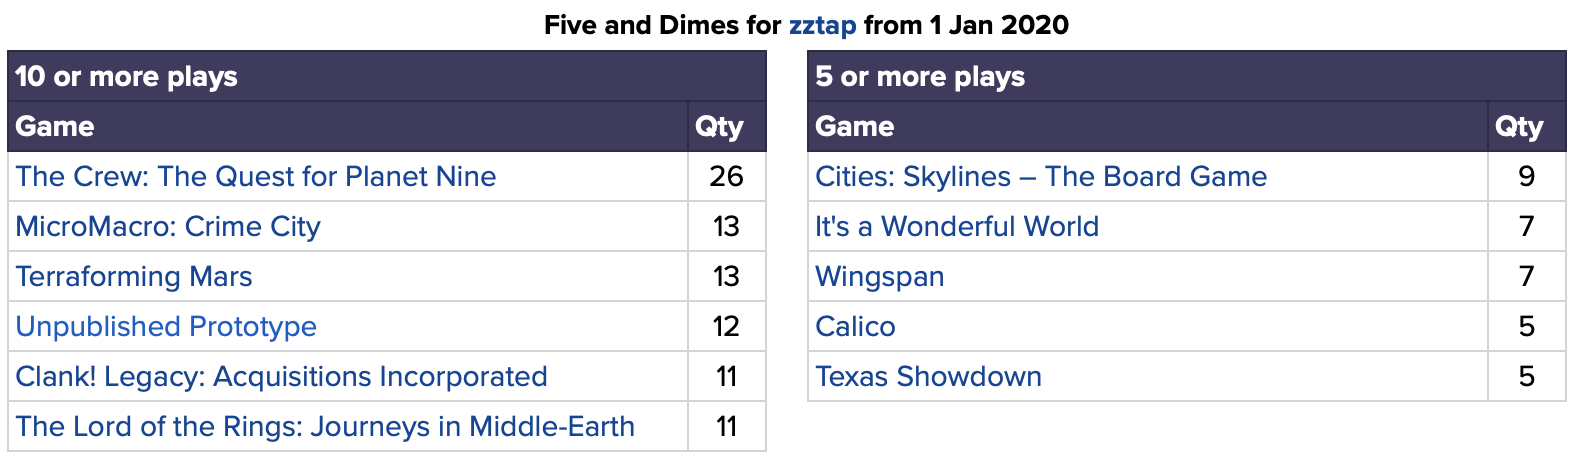Viewport: 1578px width, 458px height.
Task: Open the Wingspan game link
Action: [x=880, y=277]
